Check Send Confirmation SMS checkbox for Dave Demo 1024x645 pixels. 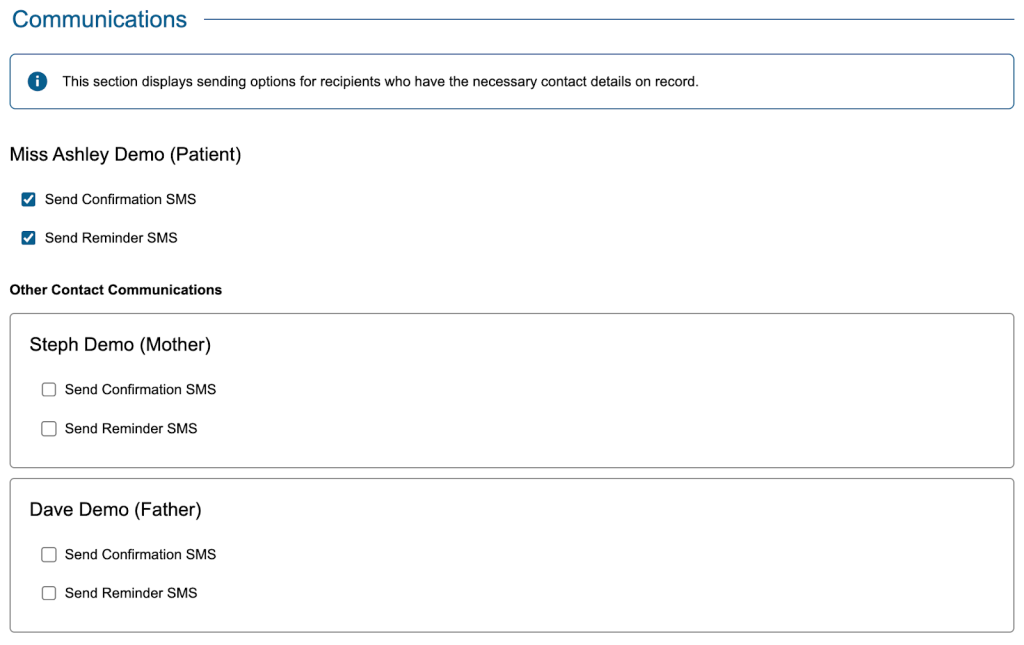coord(49,555)
